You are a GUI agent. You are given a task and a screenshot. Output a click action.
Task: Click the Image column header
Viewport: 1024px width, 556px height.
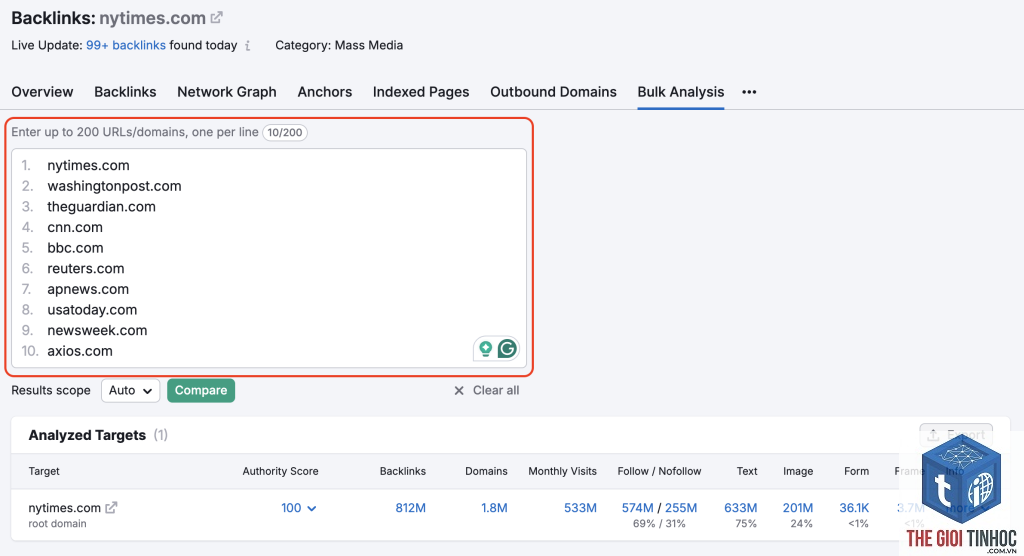click(x=798, y=471)
